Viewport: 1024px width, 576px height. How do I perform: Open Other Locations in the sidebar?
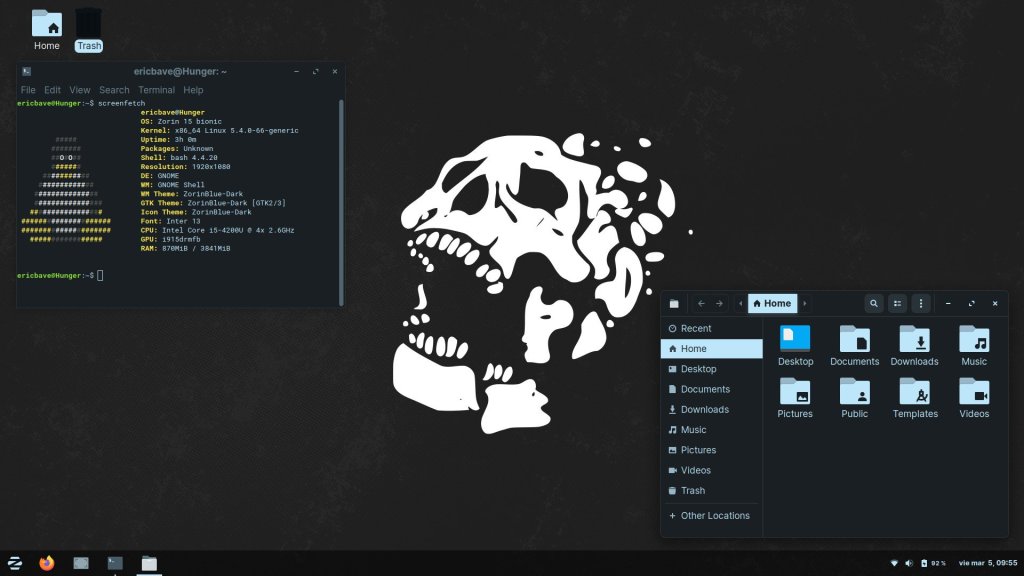click(x=714, y=516)
